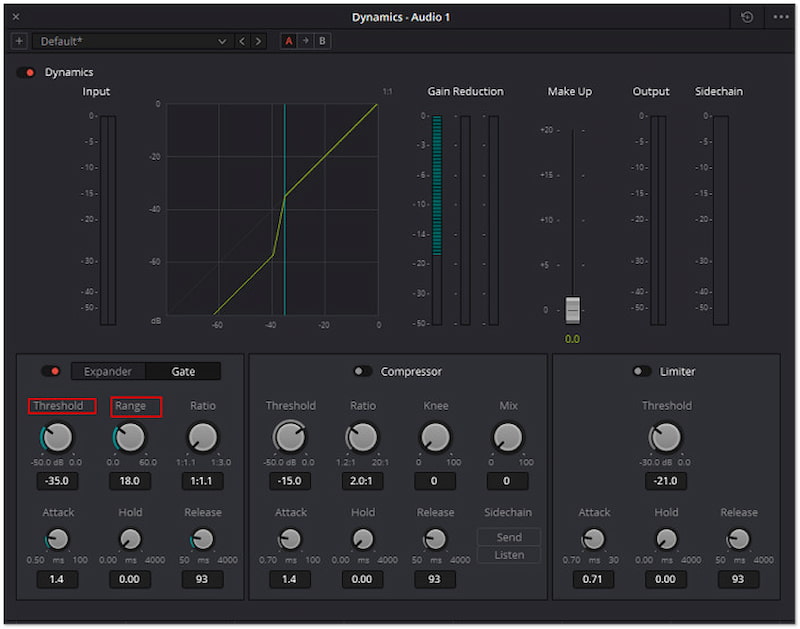Image resolution: width=800 pixels, height=629 pixels.
Task: Switch to Expander mode
Action: (x=108, y=371)
